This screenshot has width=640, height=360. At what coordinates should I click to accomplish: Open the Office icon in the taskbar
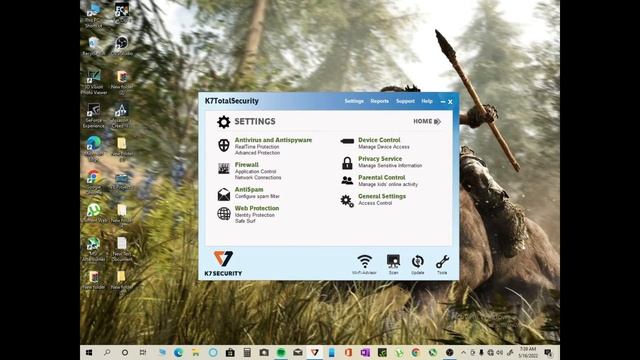(x=348, y=352)
